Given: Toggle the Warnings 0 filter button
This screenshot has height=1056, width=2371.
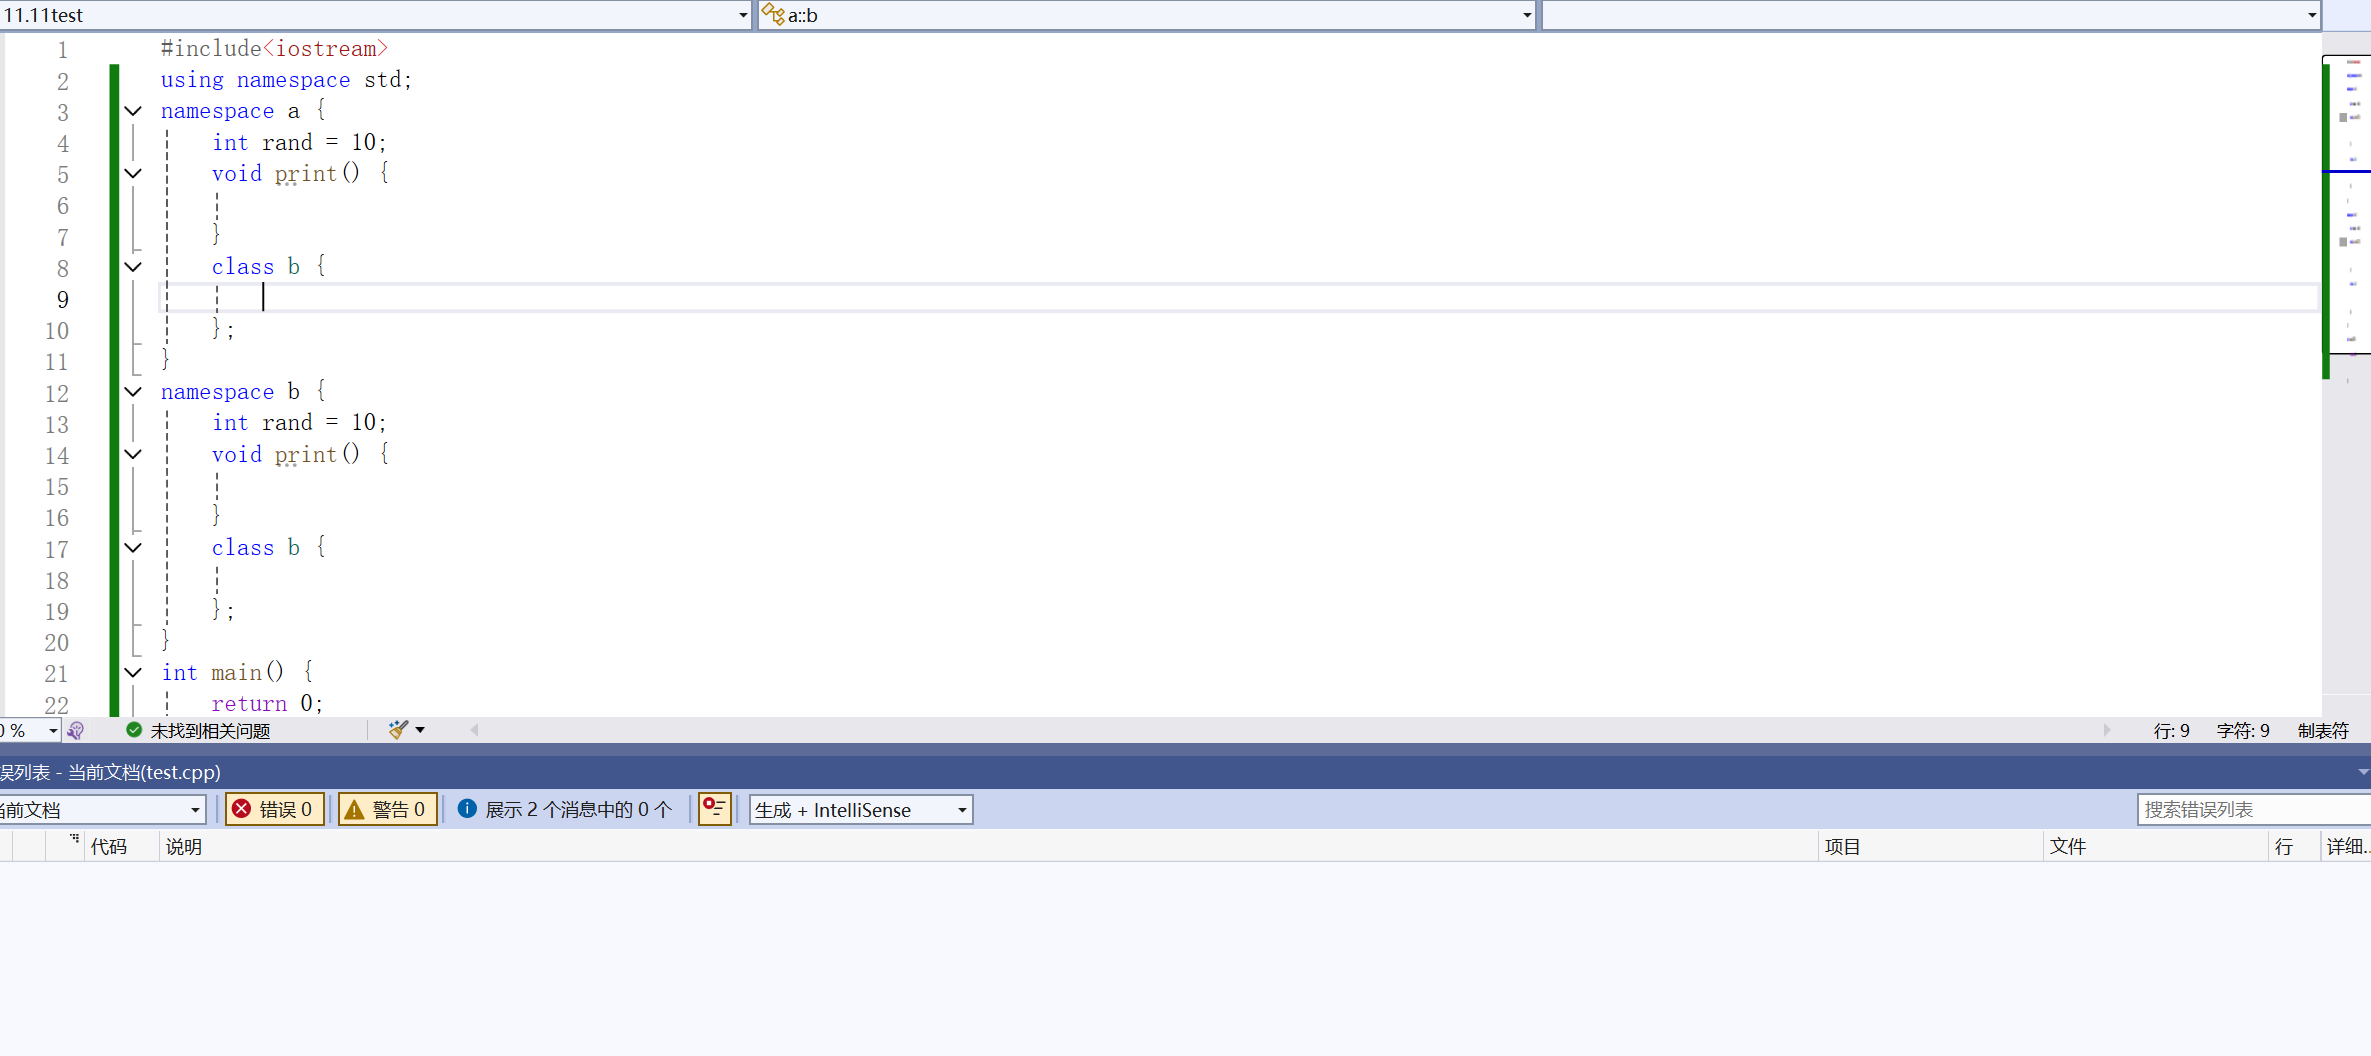Looking at the screenshot, I should [388, 809].
